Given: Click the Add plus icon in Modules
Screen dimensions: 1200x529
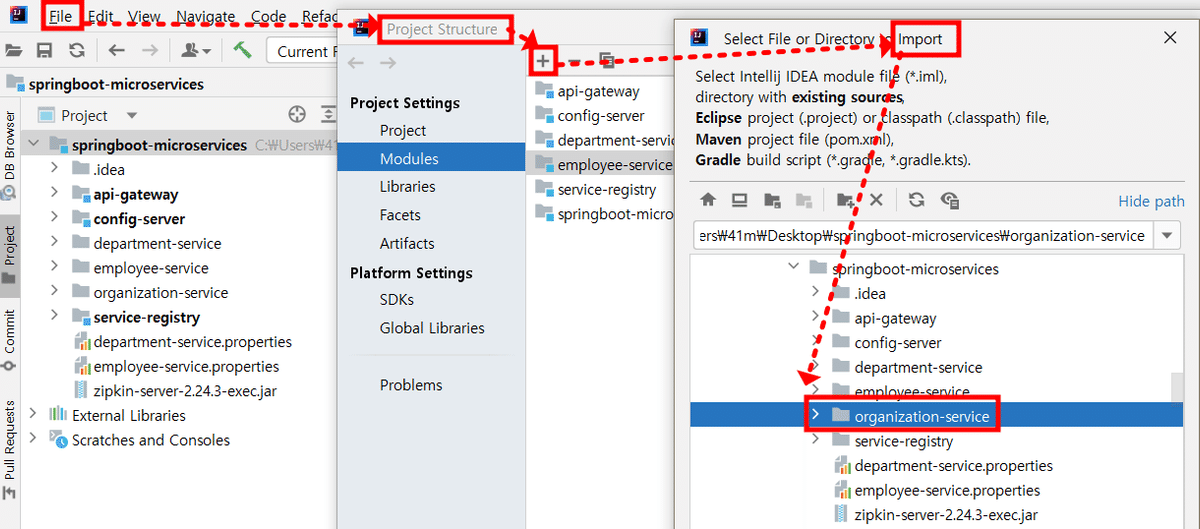Looking at the screenshot, I should point(542,61).
